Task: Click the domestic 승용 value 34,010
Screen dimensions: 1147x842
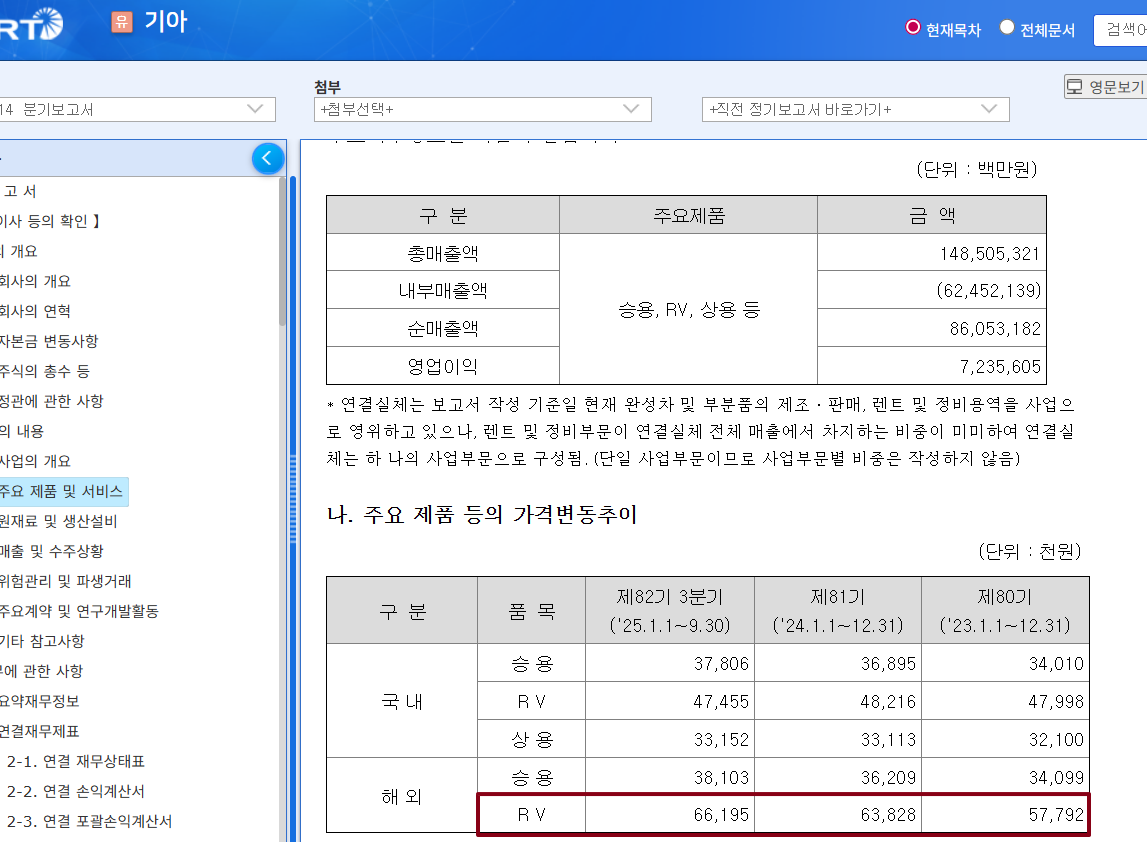Action: 1056,664
